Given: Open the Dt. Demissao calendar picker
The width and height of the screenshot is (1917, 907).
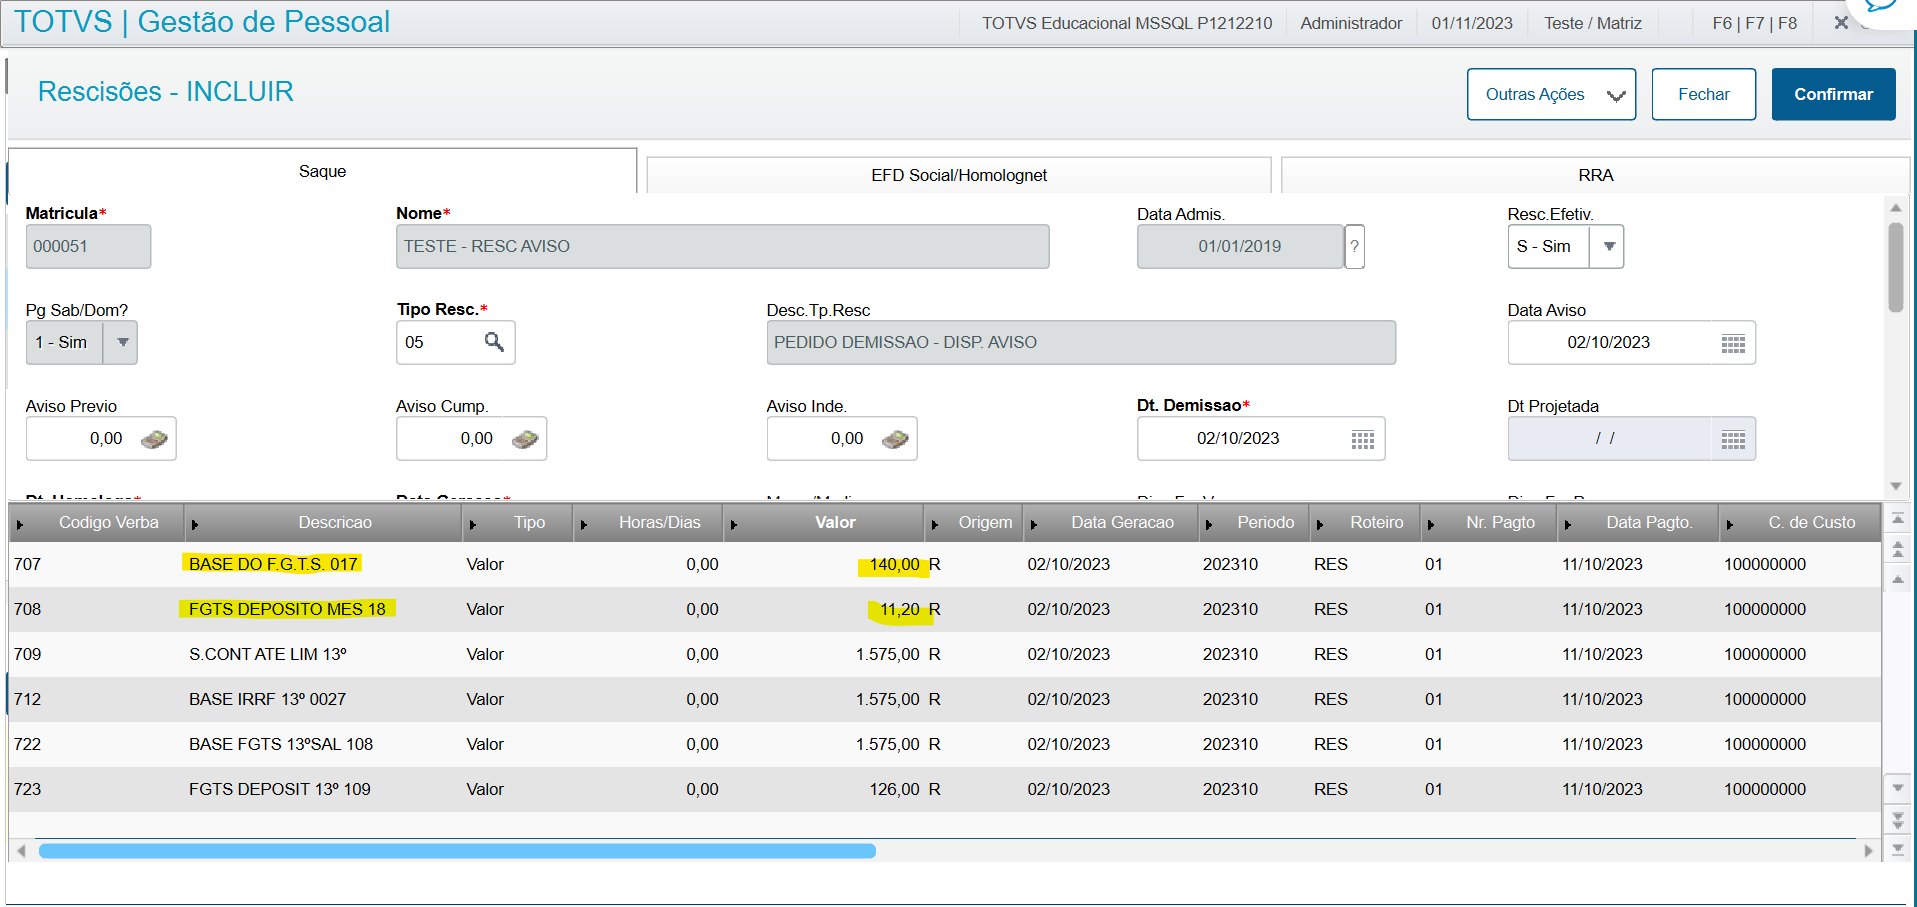Looking at the screenshot, I should coord(1363,439).
